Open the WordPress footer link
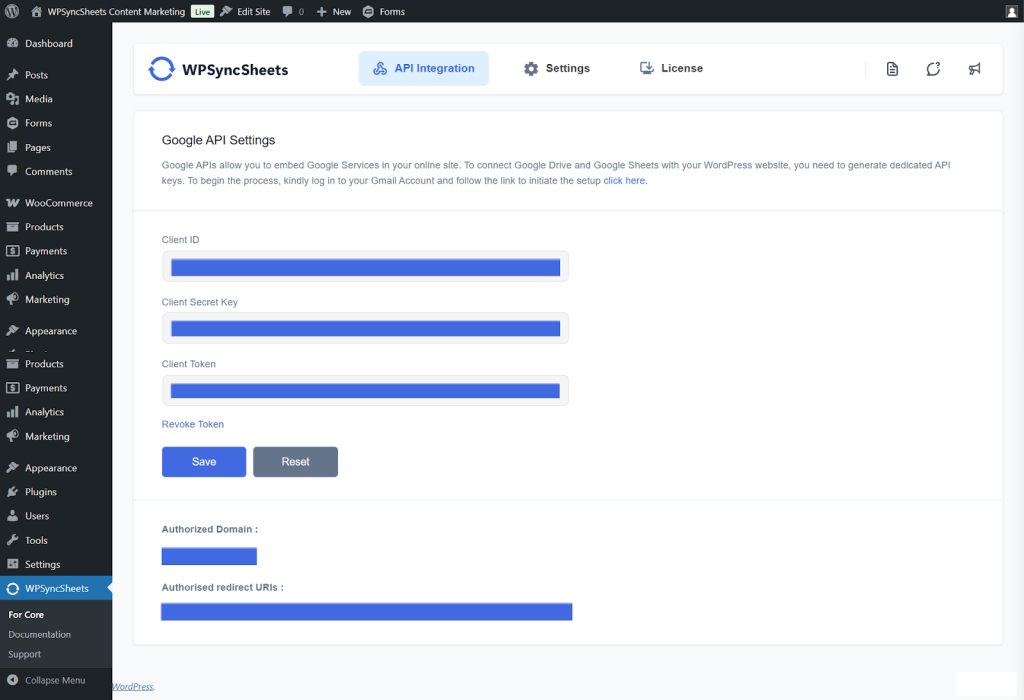The image size is (1024, 700). tap(133, 687)
